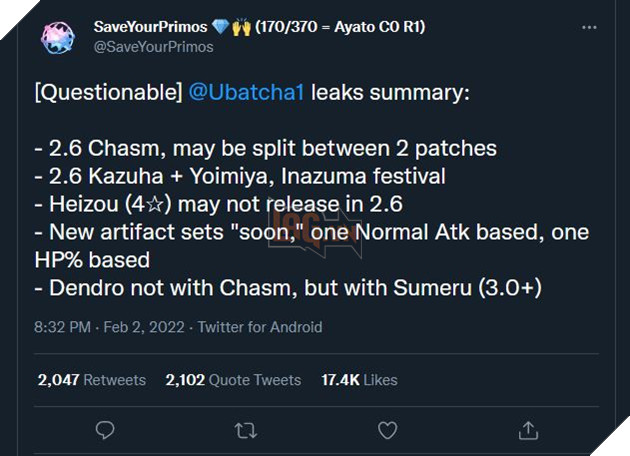Click the diamond emoji in name

(220, 27)
